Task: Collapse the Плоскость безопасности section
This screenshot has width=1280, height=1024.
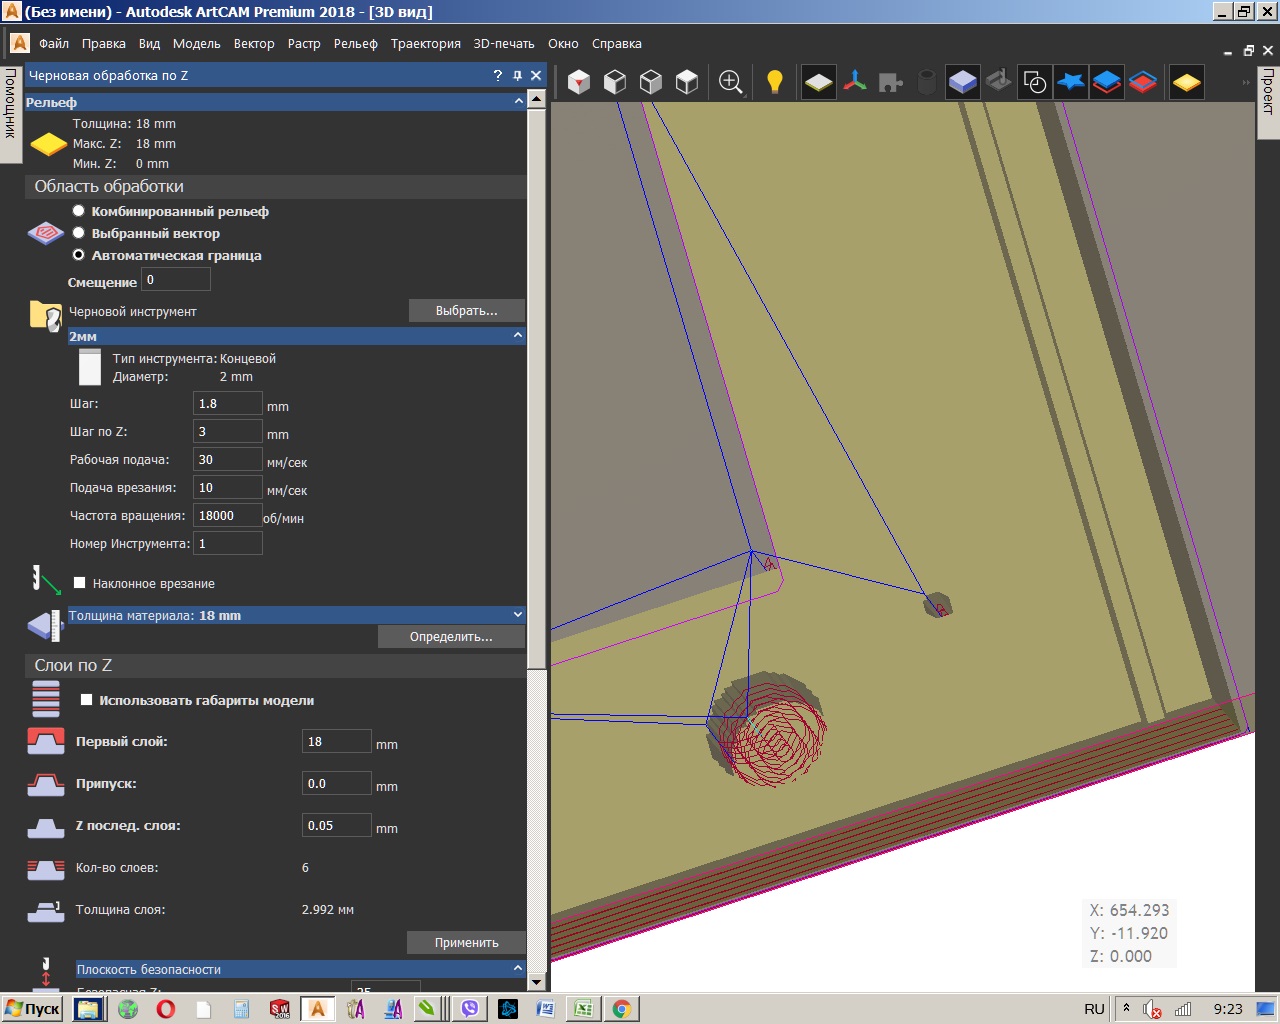Action: (518, 968)
